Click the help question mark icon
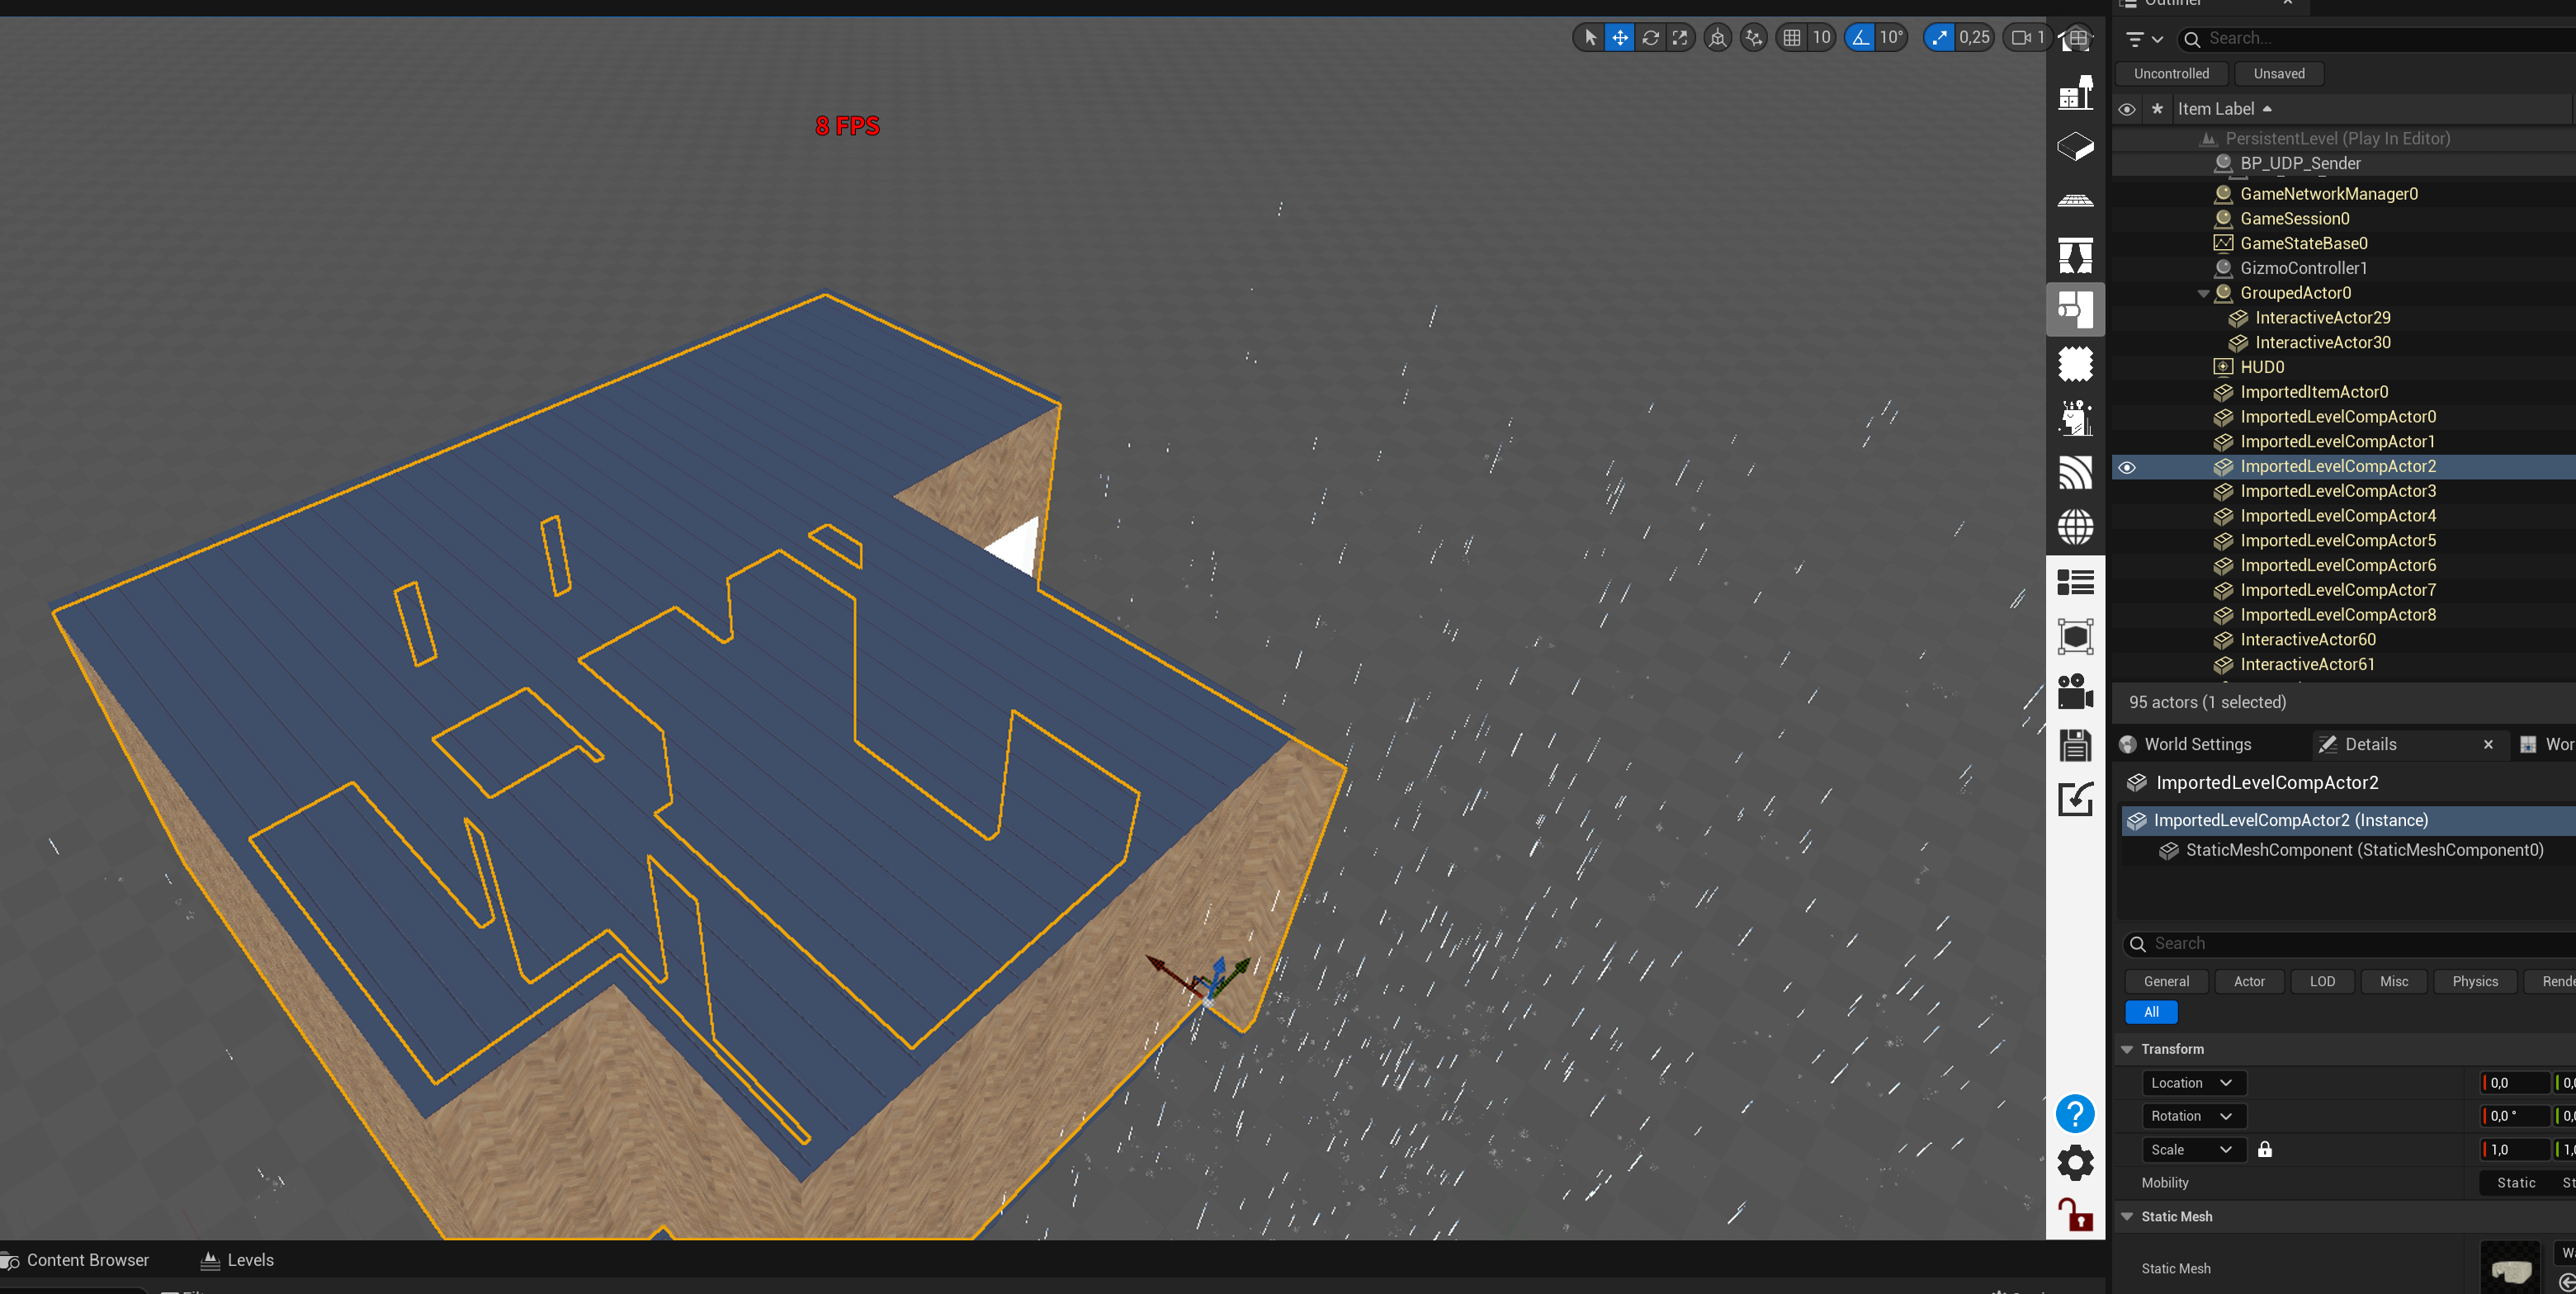Viewport: 2576px width, 1294px height. tap(2075, 1114)
